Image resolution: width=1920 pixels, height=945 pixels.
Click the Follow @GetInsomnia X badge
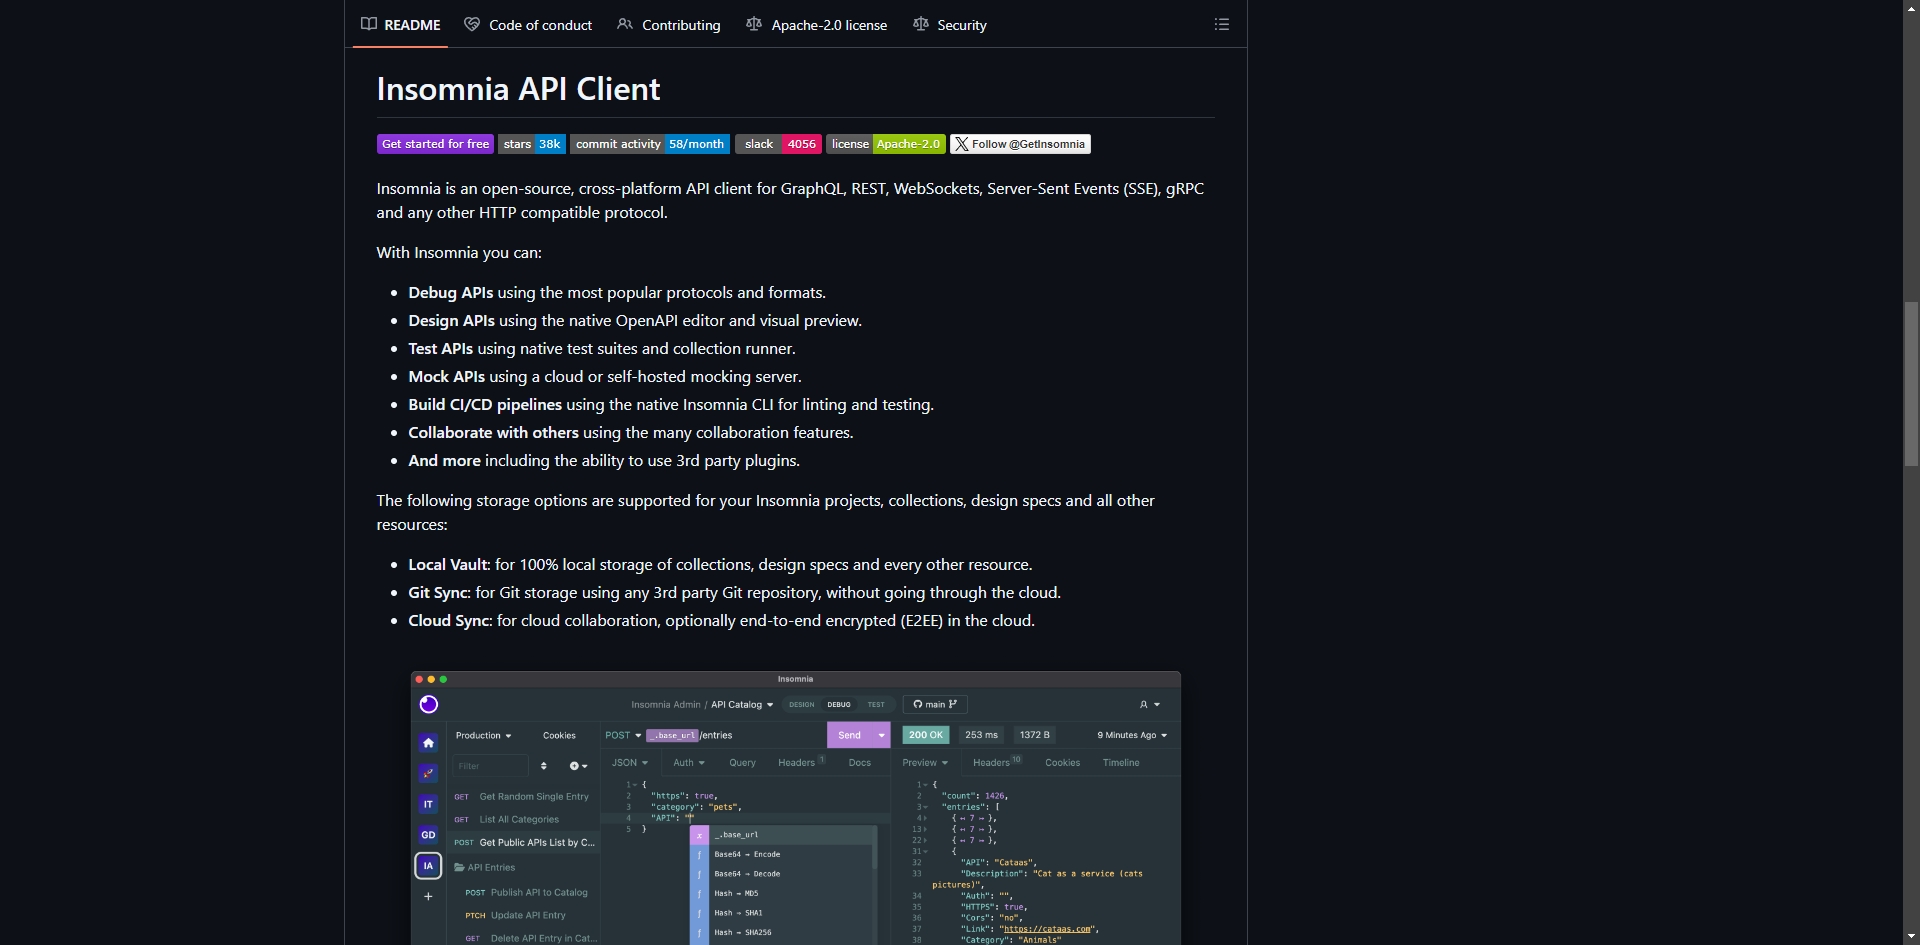coord(1020,144)
